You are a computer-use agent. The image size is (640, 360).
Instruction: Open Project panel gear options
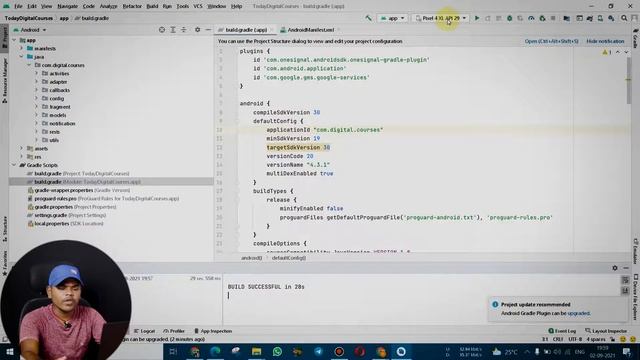click(198, 30)
